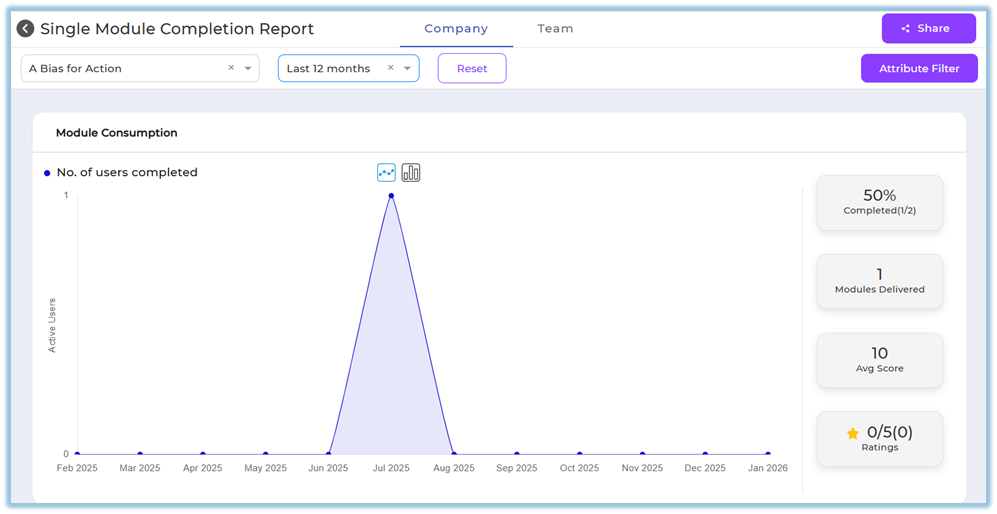Image resolution: width=997 pixels, height=514 pixels.
Task: Click the yellow star ratings icon
Action: pos(852,433)
